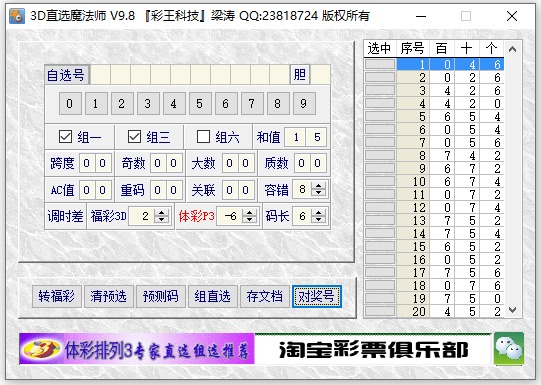Click the app icon in title bar

click(x=17, y=16)
